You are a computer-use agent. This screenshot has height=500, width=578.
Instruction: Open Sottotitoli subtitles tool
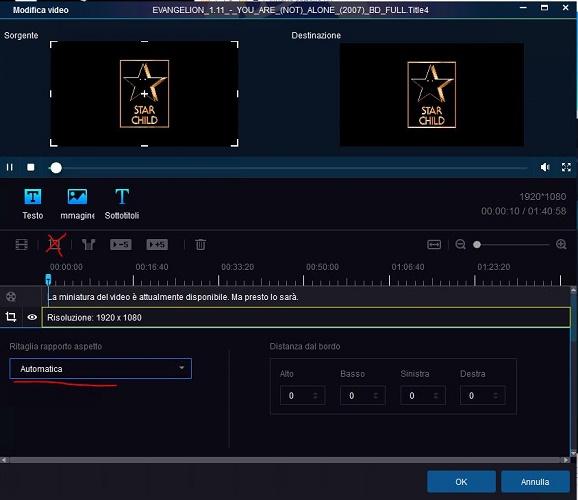(122, 197)
